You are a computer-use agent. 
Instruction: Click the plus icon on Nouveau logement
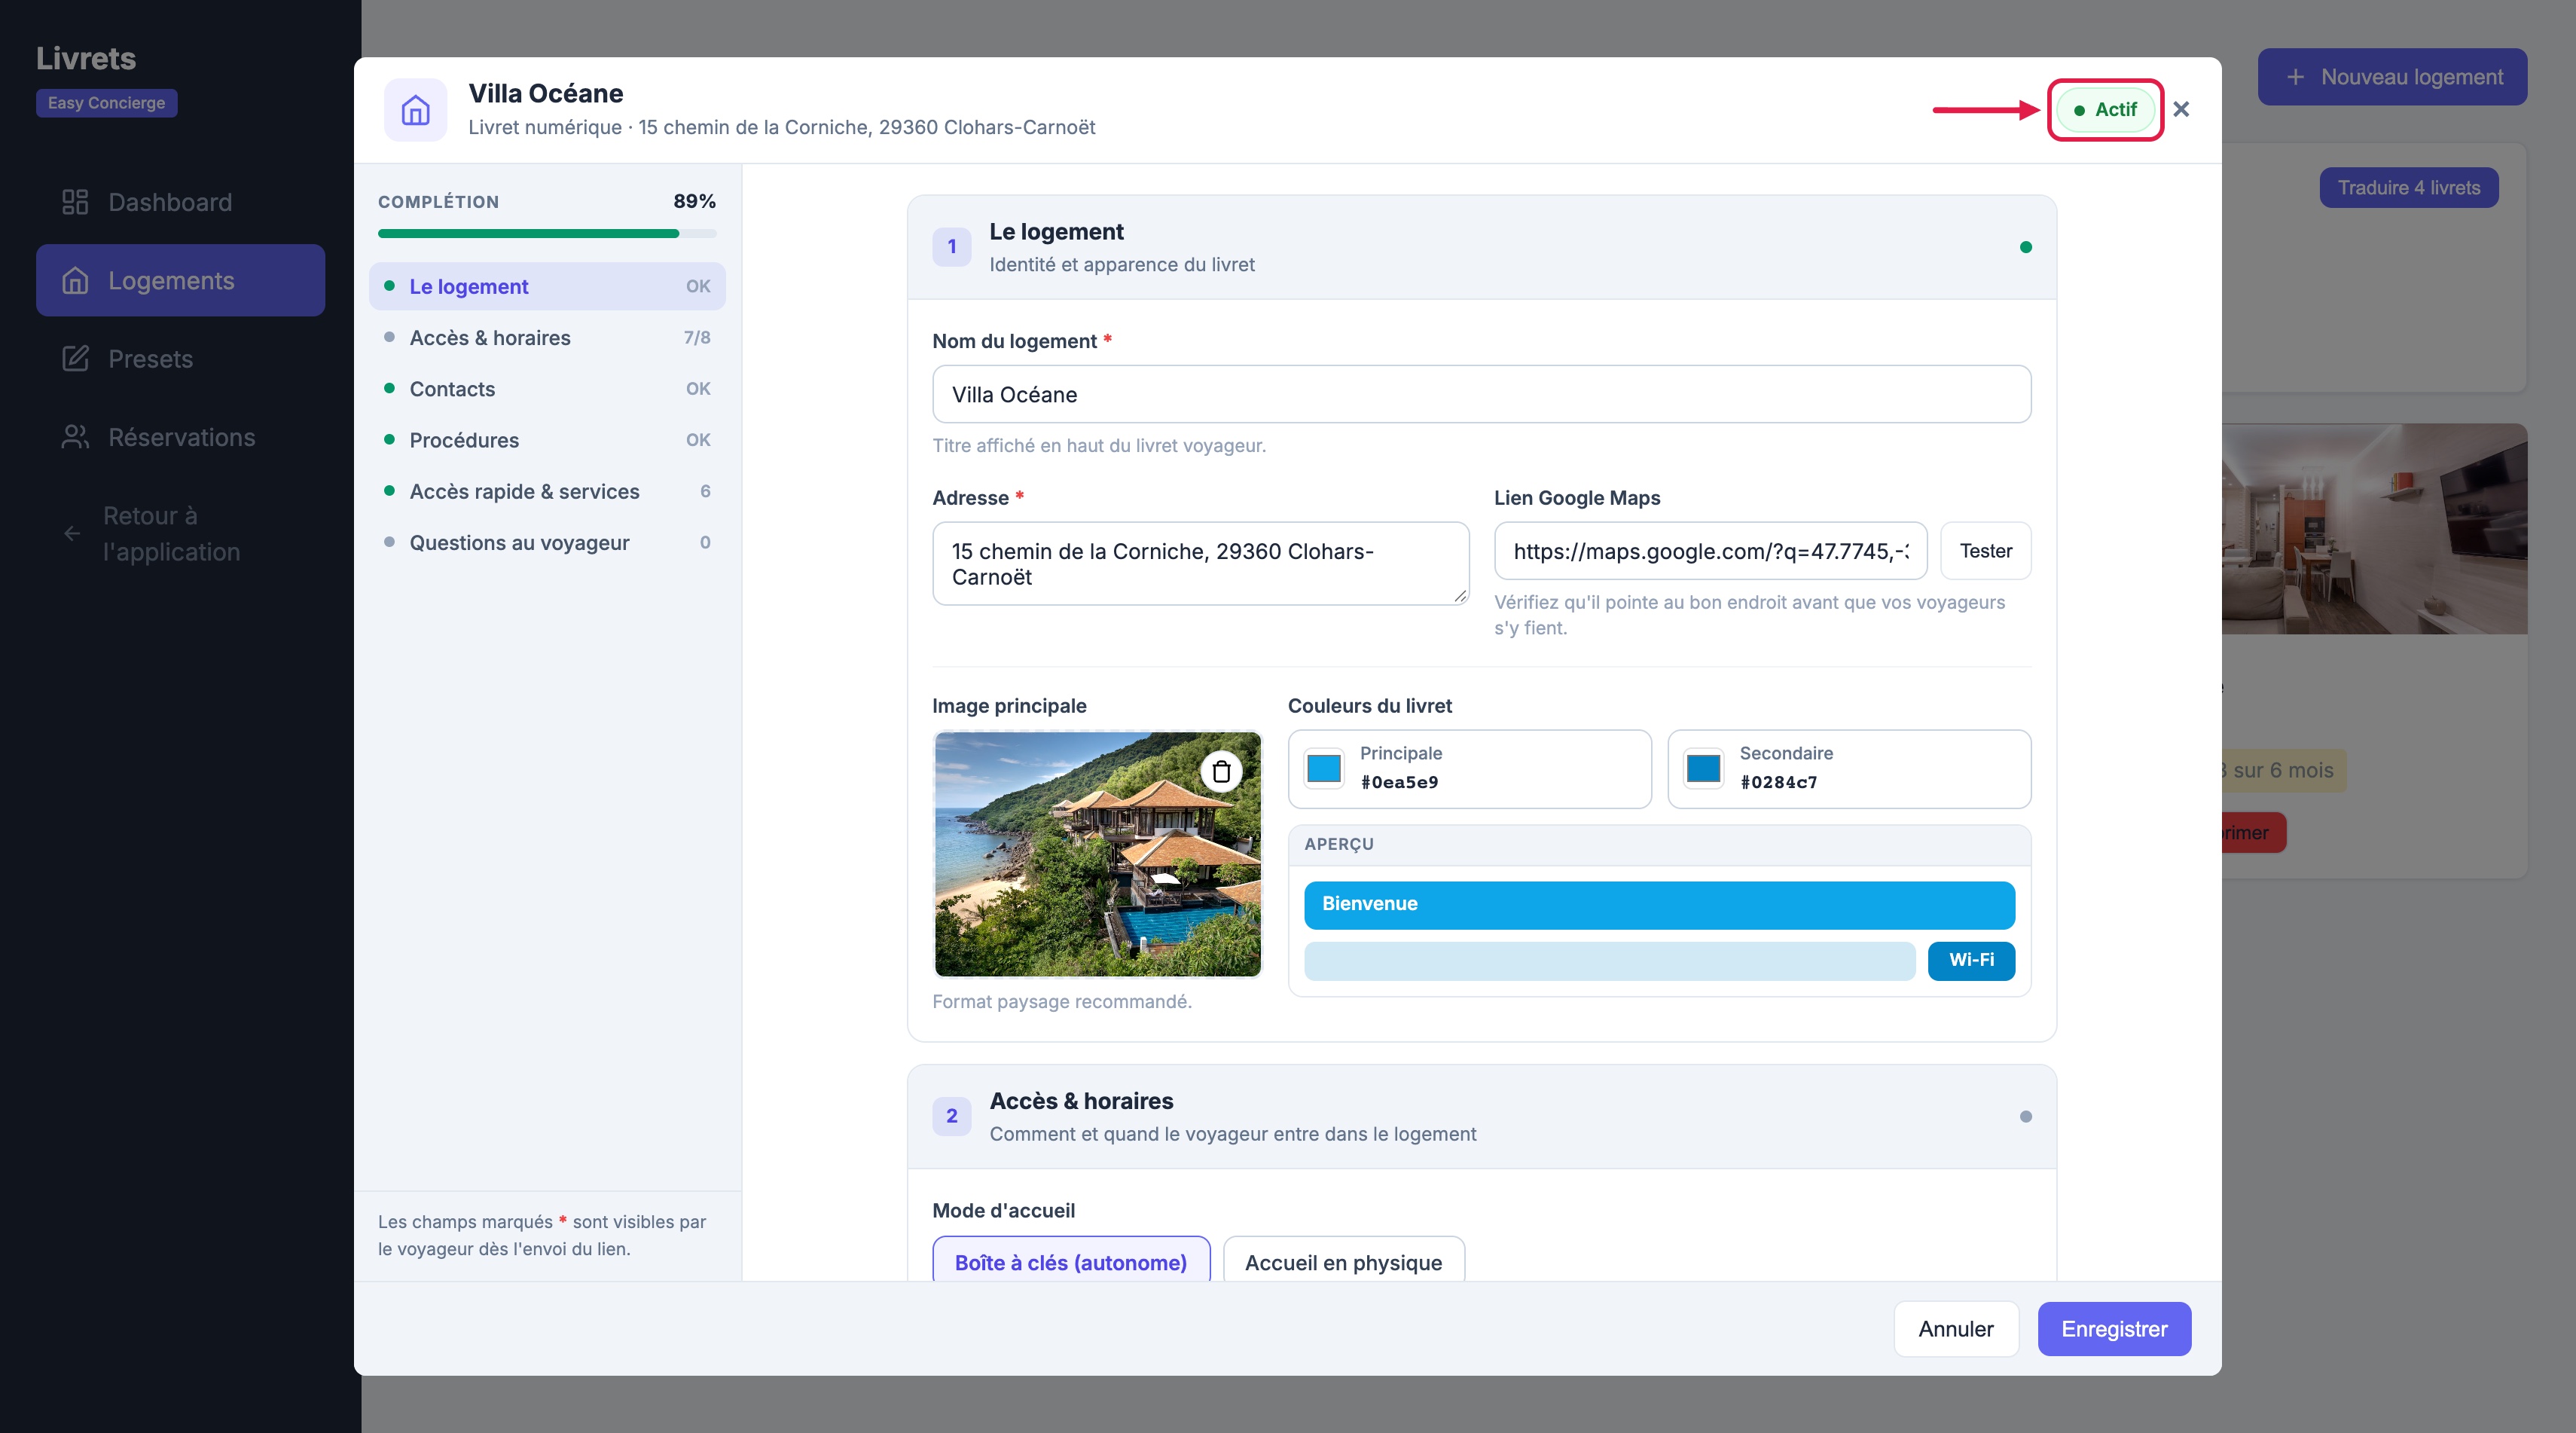coord(2295,77)
